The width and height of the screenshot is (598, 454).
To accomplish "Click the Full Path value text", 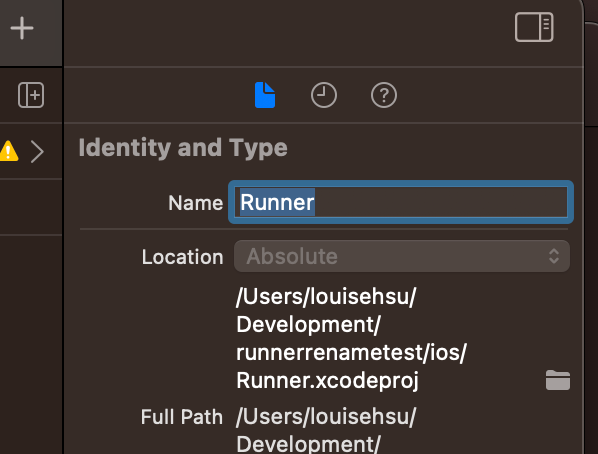I will [326, 430].
